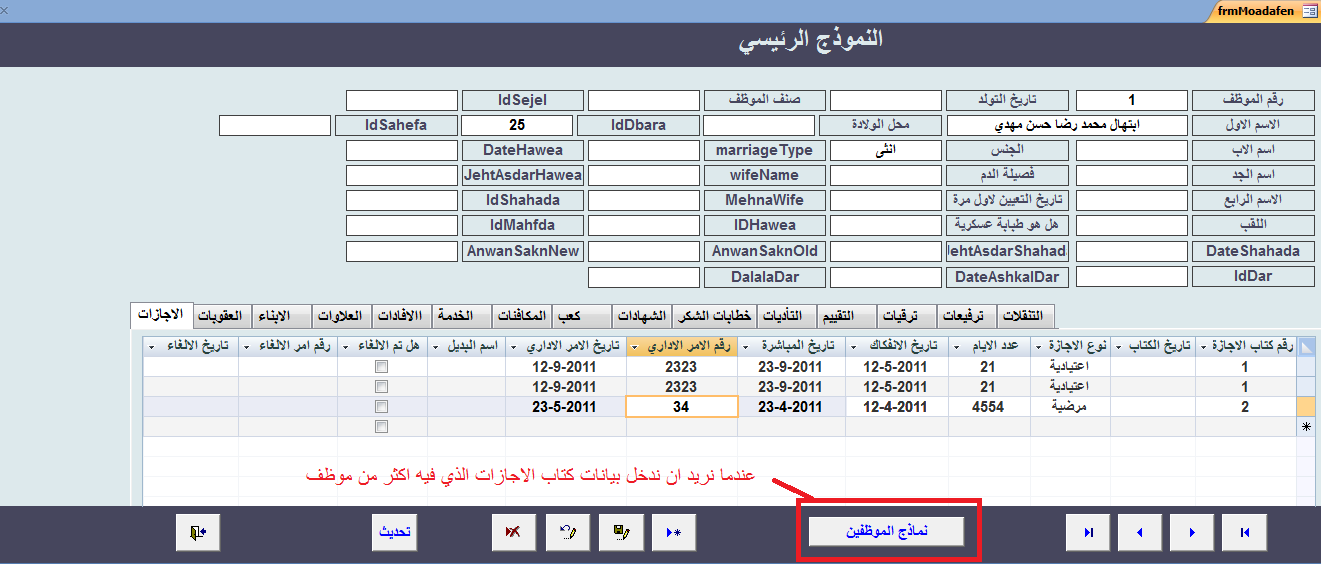The width and height of the screenshot is (1321, 564).
Task: Click the add new record icon button
Action: click(674, 533)
